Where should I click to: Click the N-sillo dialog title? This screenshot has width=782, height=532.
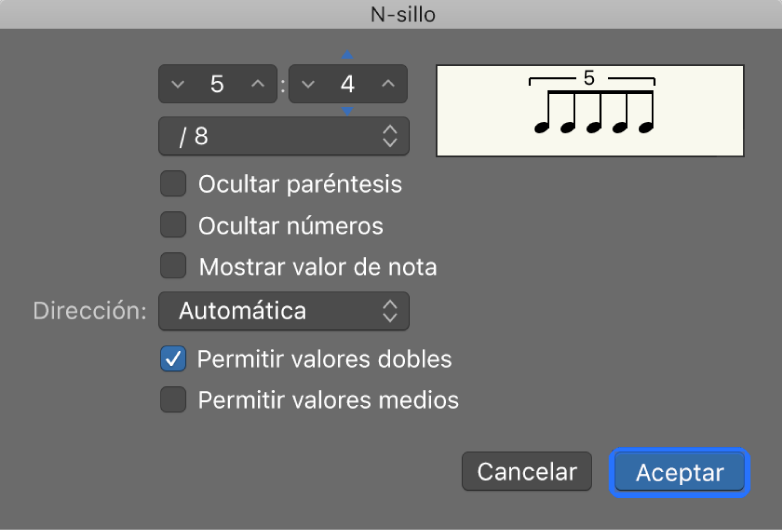pyautogui.click(x=391, y=14)
